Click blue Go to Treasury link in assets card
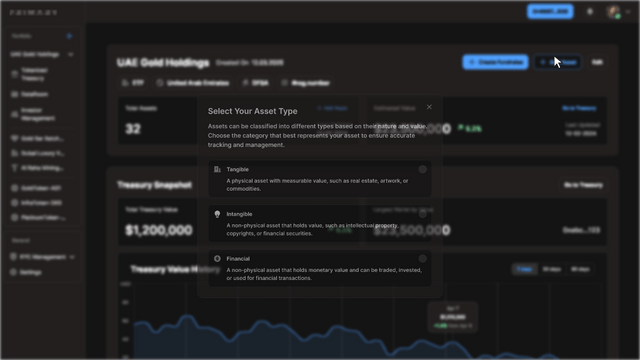Viewport: 640px width, 360px height. click(579, 108)
